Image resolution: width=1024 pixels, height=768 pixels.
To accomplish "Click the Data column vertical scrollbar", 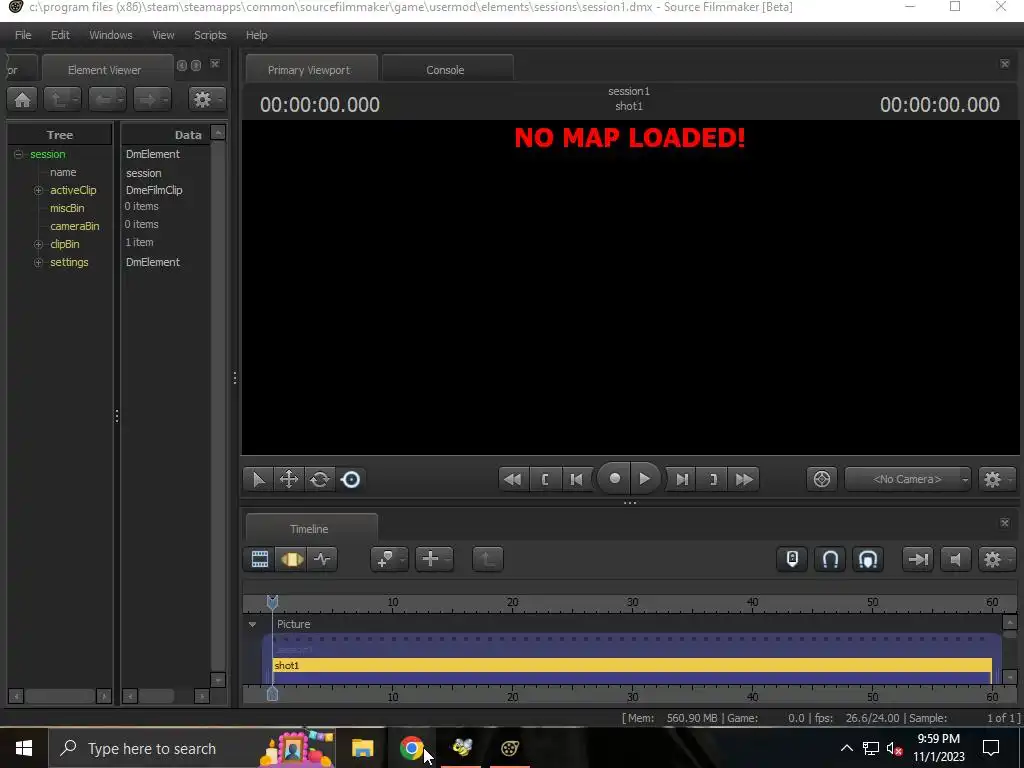I will pyautogui.click(x=218, y=406).
